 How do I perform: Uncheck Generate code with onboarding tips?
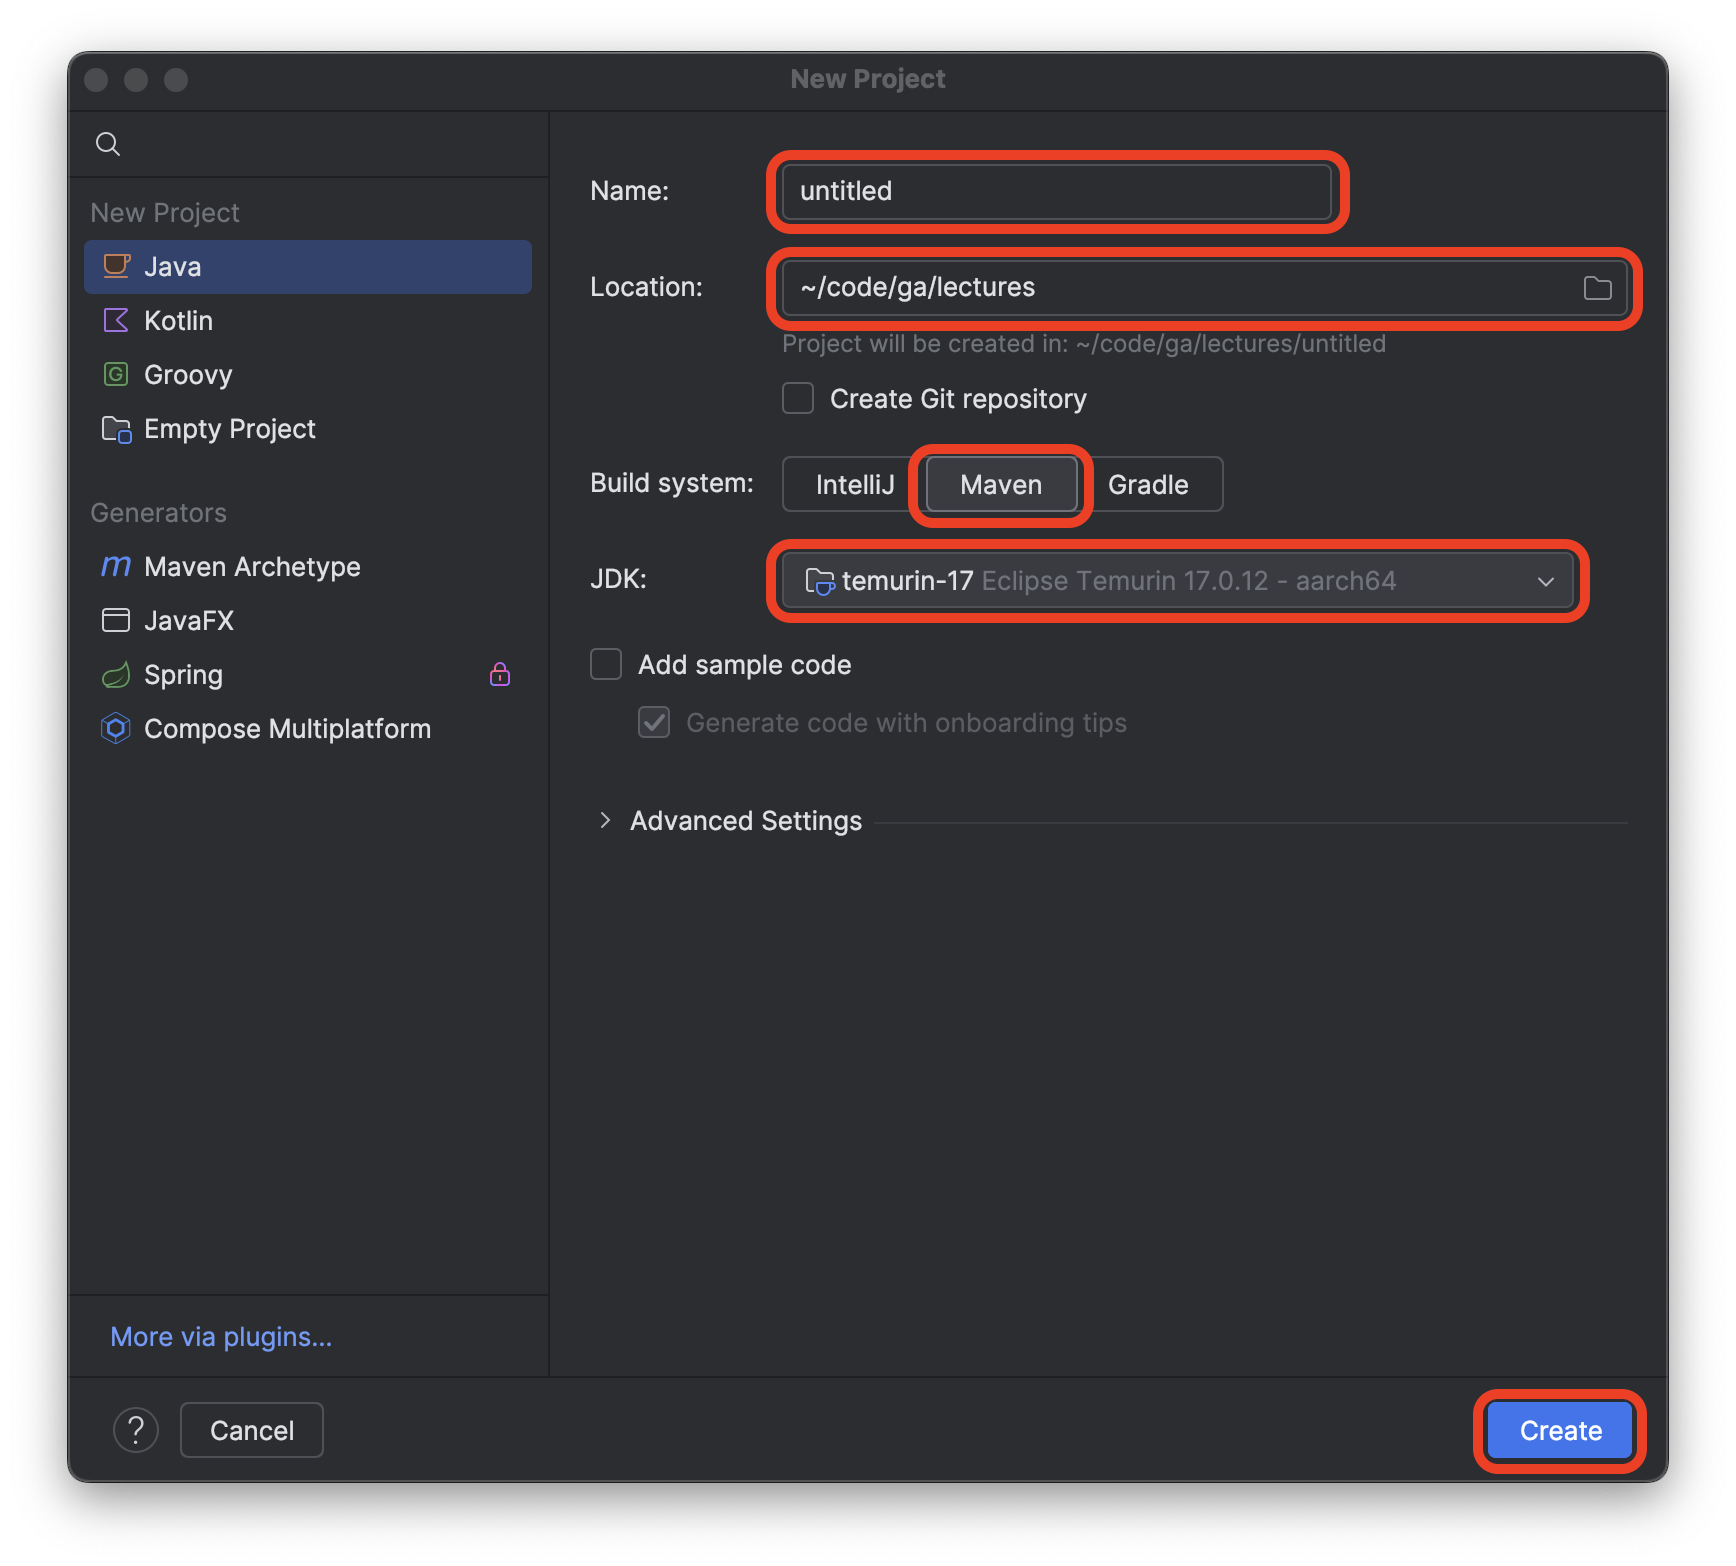click(x=654, y=722)
